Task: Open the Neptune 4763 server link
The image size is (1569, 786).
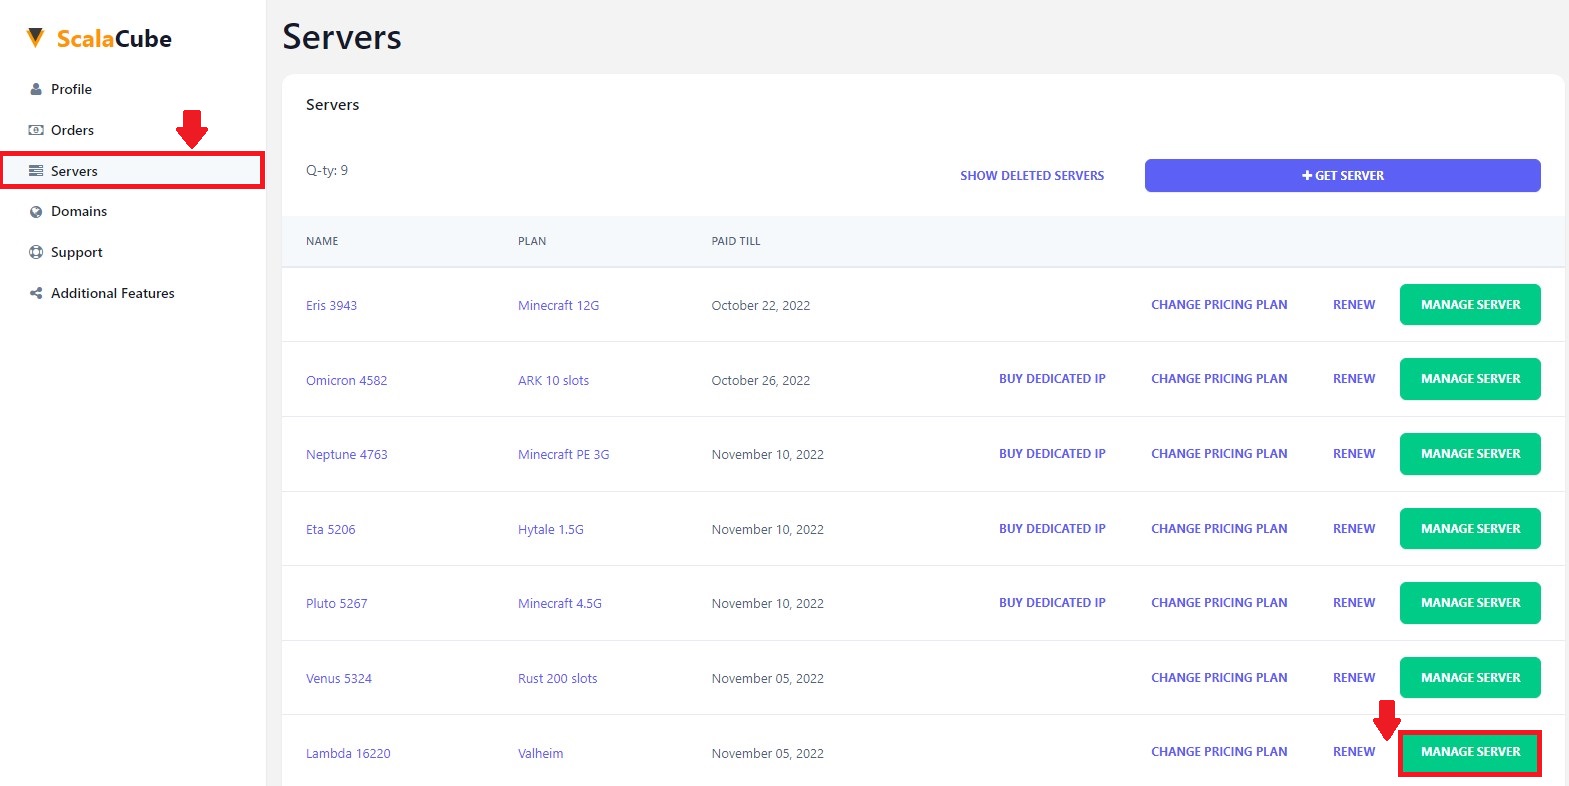Action: pyautogui.click(x=346, y=454)
